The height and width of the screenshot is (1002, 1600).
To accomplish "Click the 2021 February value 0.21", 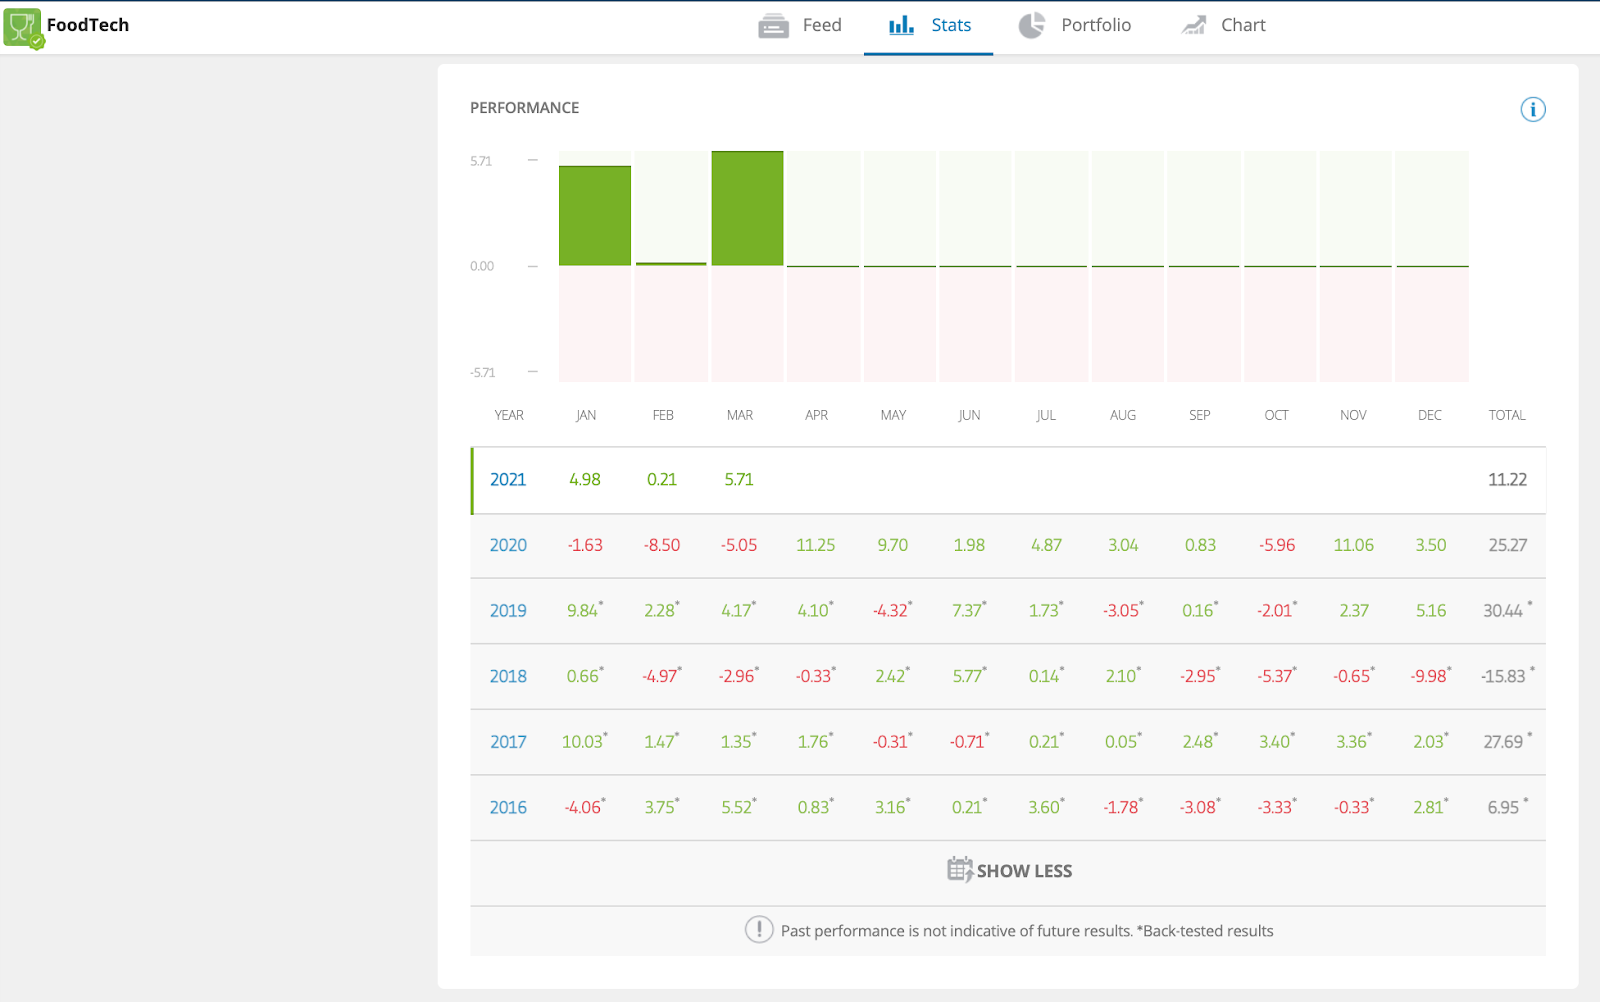I will click(x=662, y=480).
